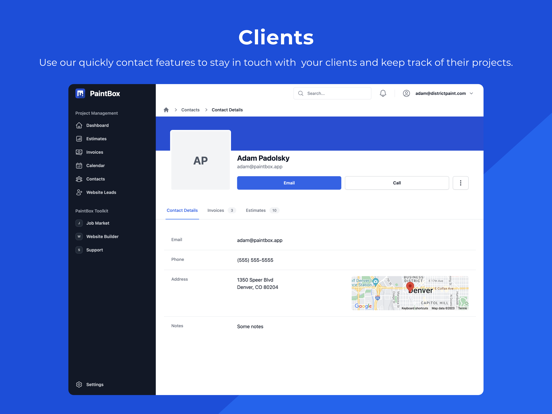Open Support label in the toolkit
This screenshot has height=414, width=552.
95,250
